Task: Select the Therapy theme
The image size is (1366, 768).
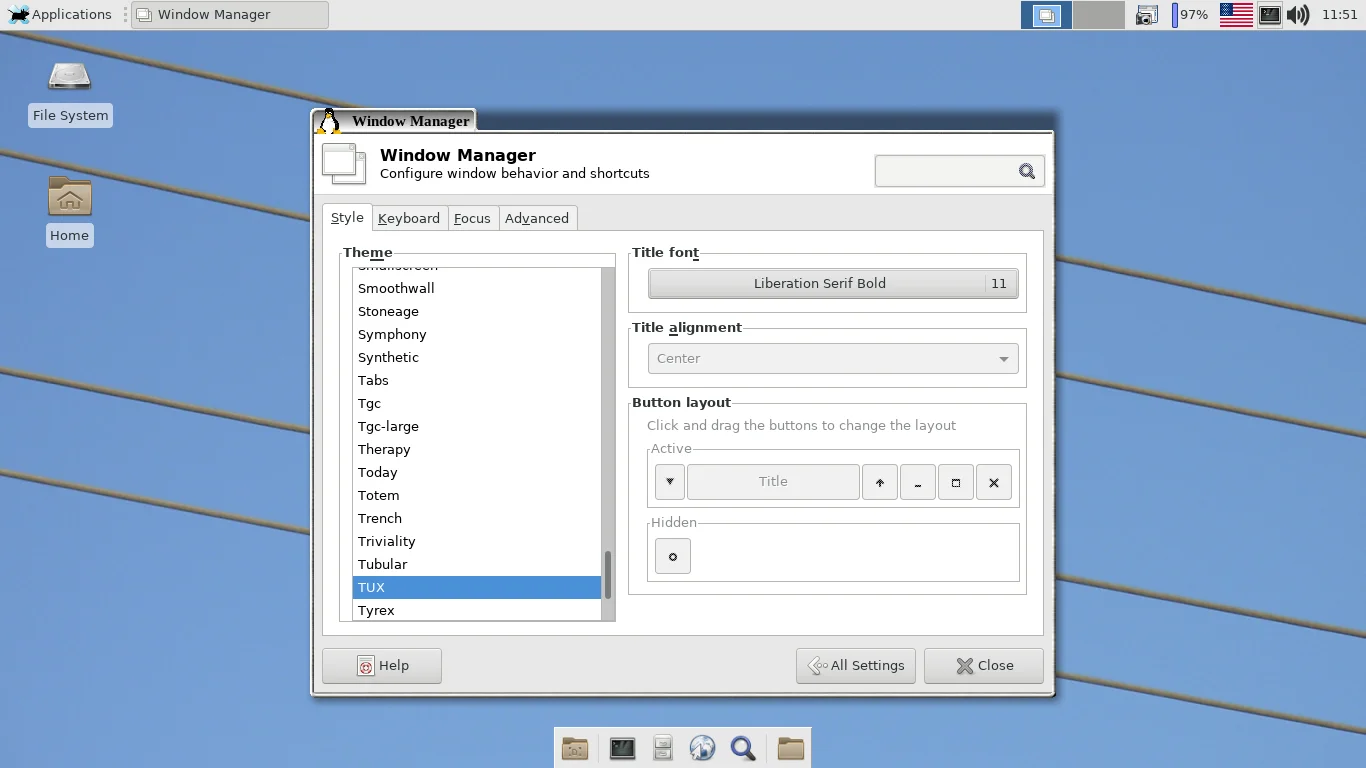Action: click(477, 449)
